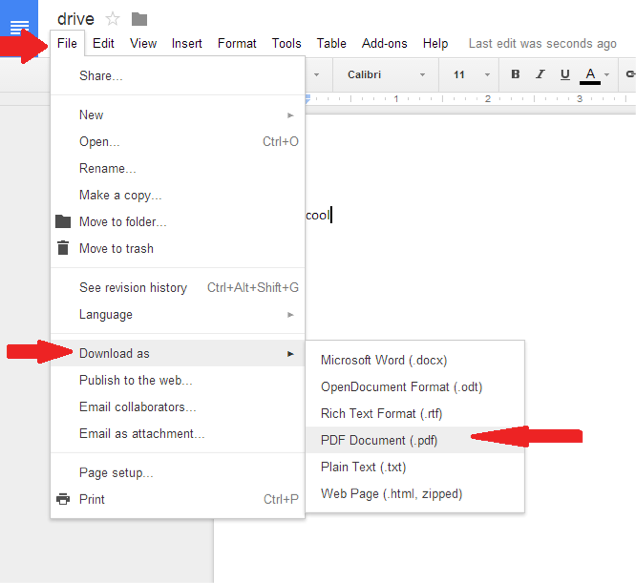Select Make a copy...
Viewport: 636px width, 583px height.
point(178,195)
